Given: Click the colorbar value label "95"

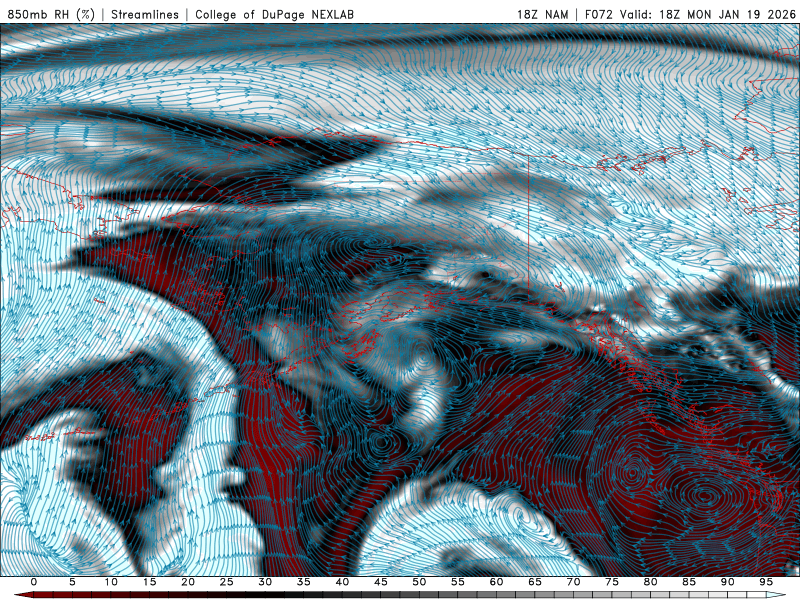Looking at the screenshot, I should 766,582.
